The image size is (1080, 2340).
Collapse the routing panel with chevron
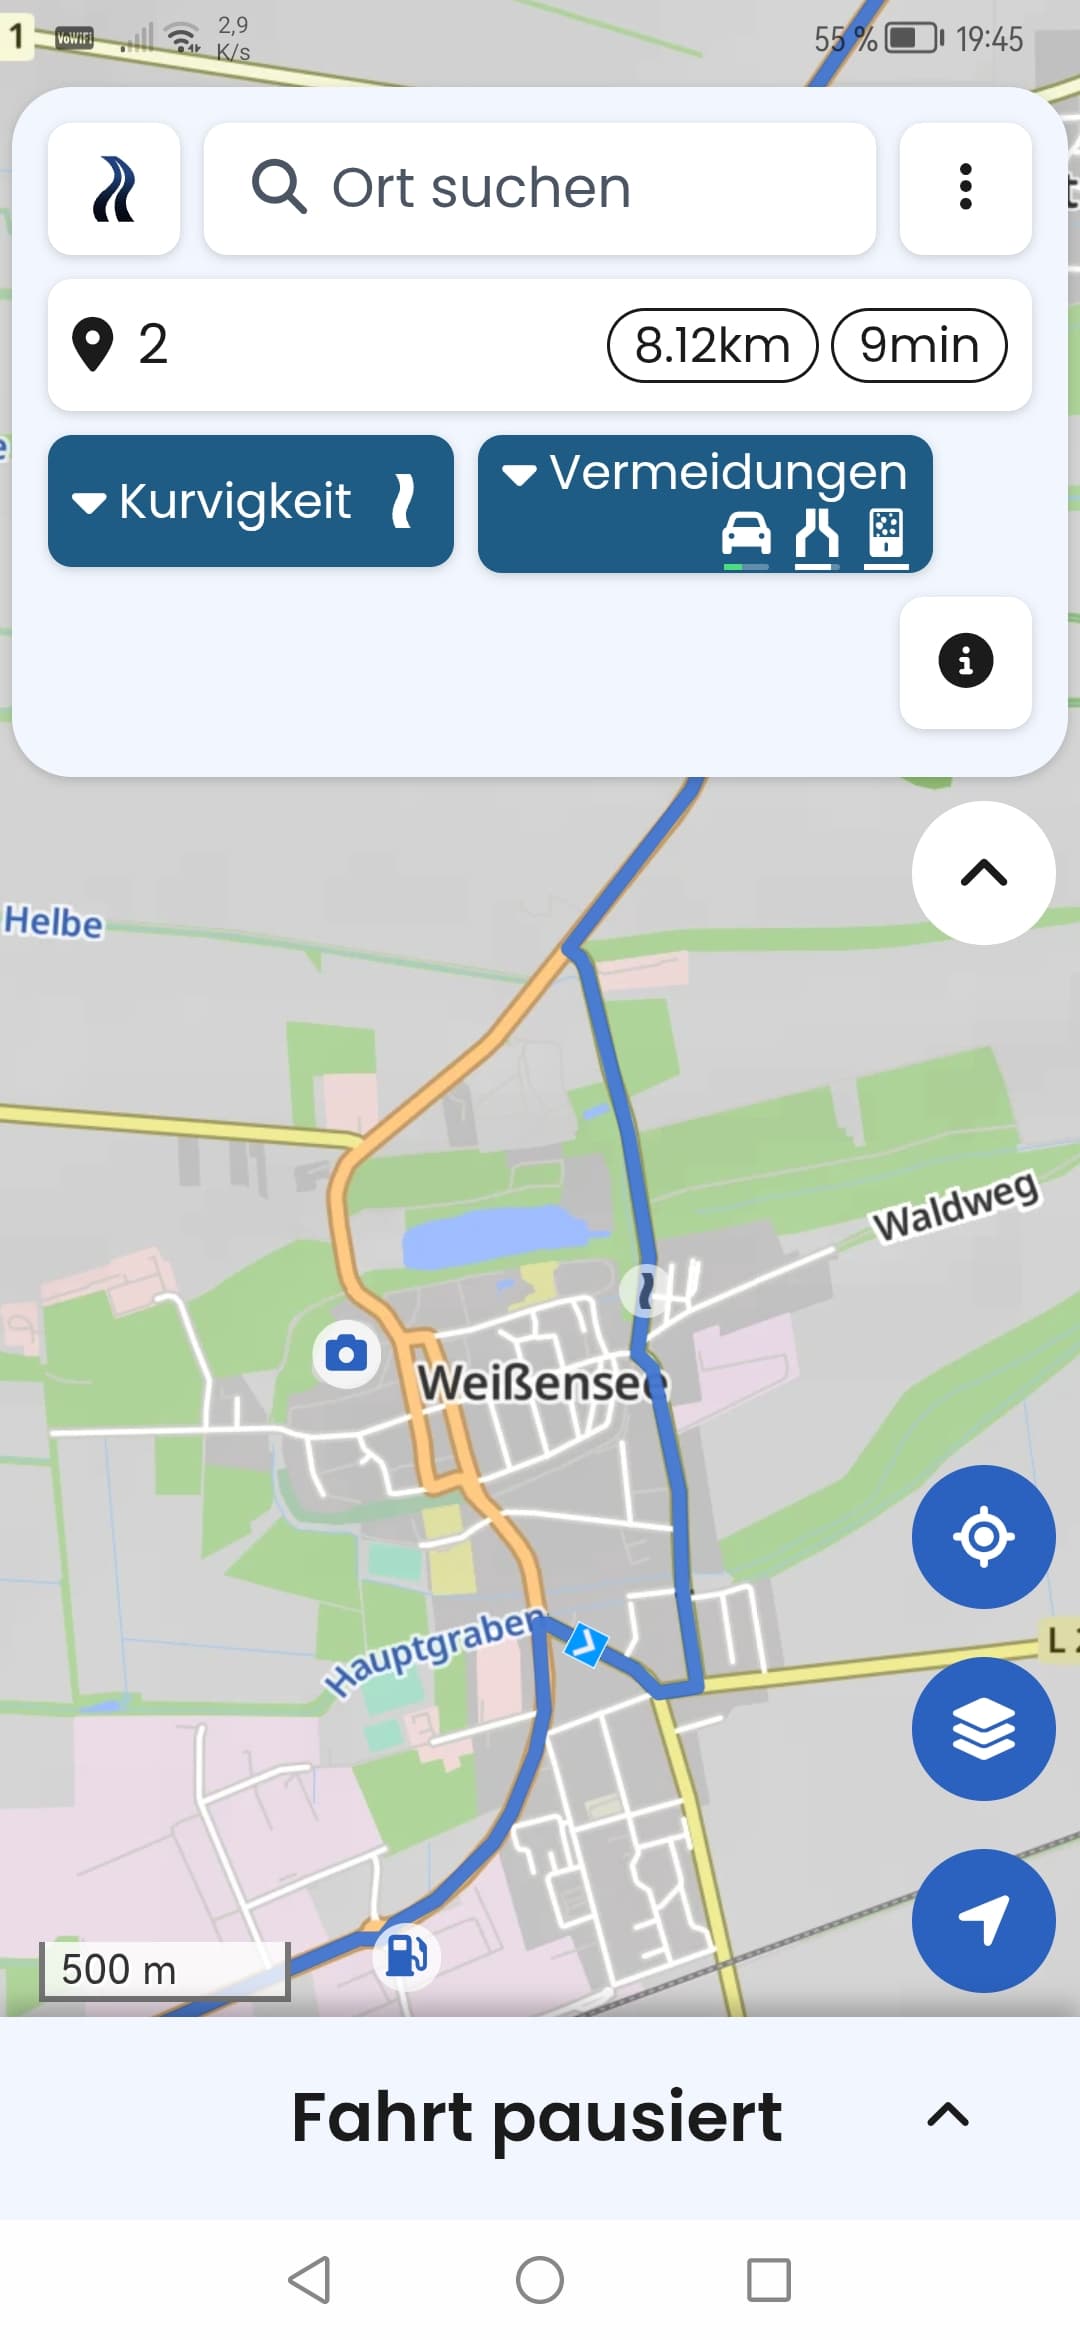983,873
